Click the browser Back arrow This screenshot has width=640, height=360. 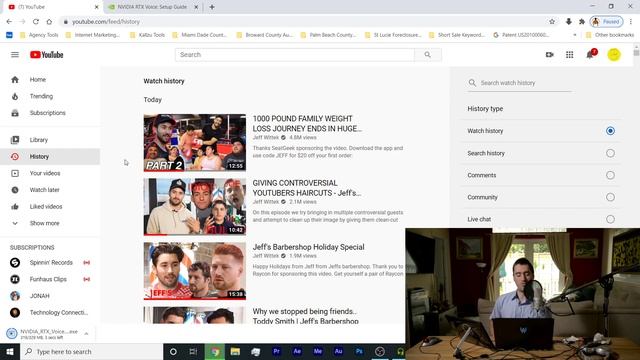coord(9,22)
